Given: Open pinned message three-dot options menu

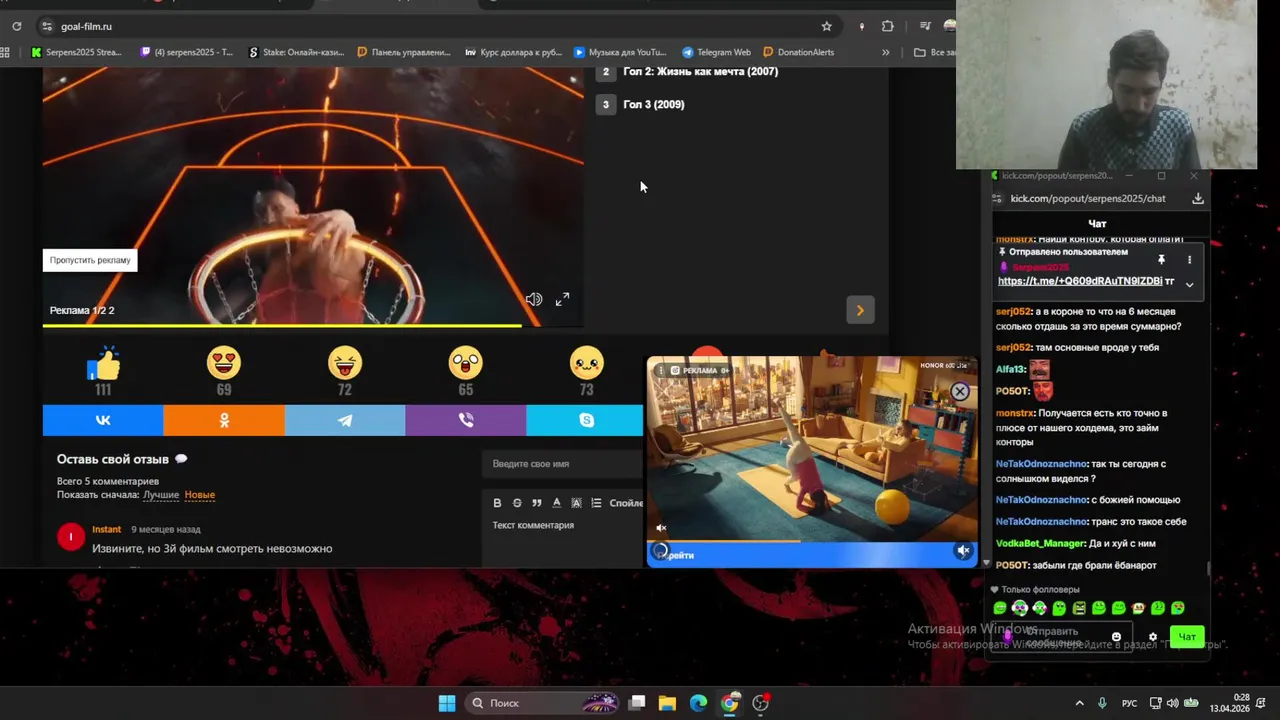Looking at the screenshot, I should [1189, 260].
